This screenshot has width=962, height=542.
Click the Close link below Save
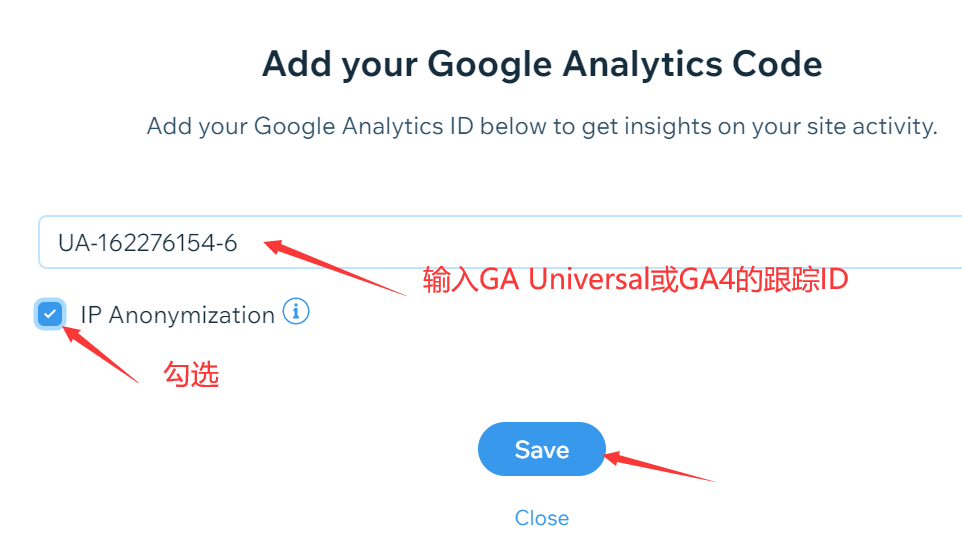point(542,517)
